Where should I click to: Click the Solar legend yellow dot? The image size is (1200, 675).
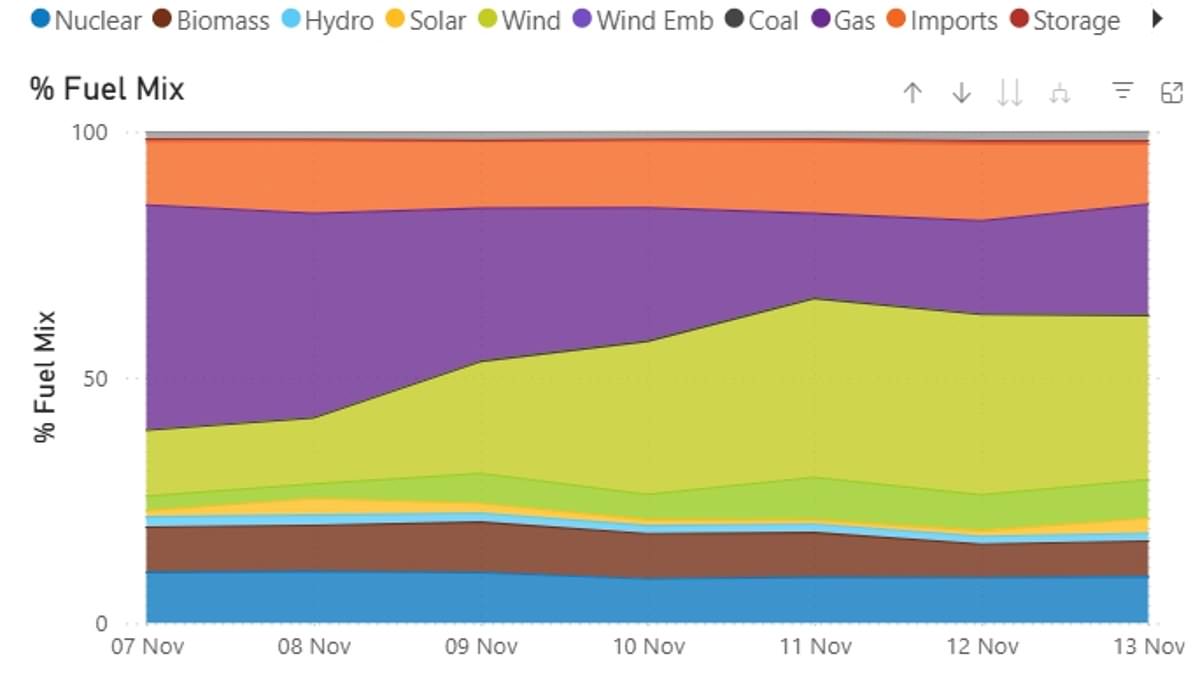click(396, 20)
